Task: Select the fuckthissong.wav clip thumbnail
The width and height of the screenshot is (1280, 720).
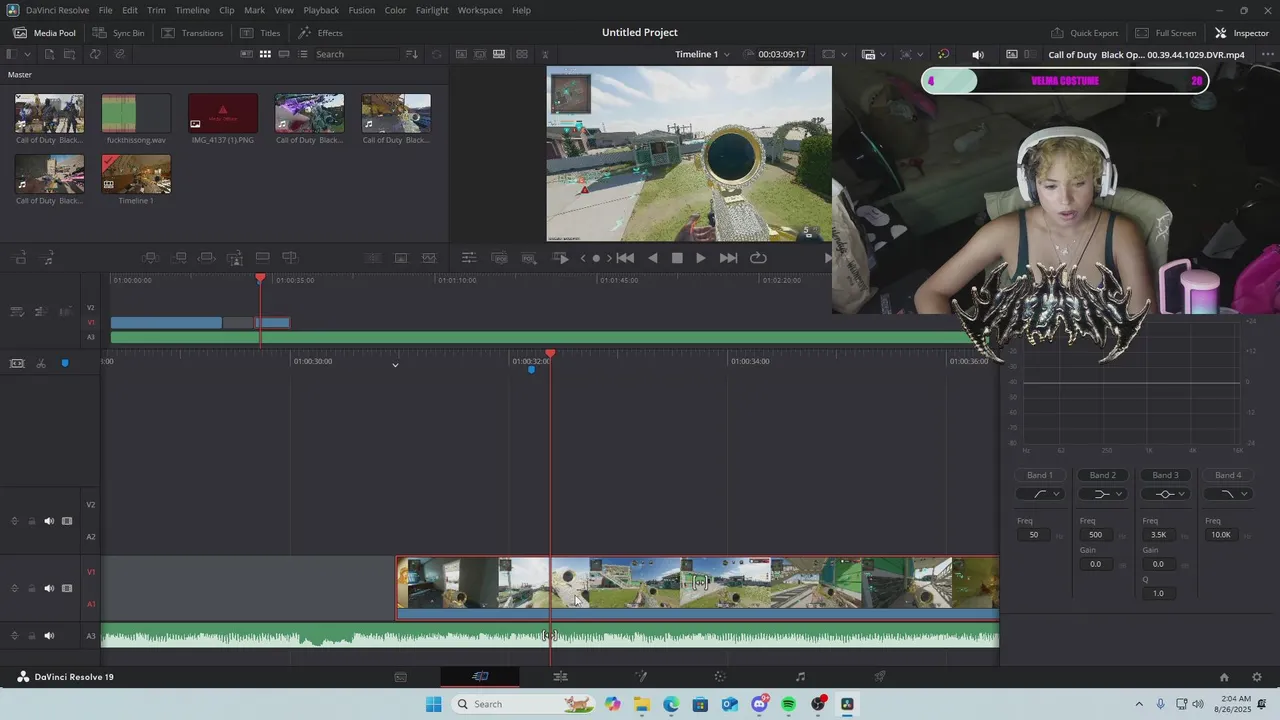Action: pyautogui.click(x=136, y=114)
